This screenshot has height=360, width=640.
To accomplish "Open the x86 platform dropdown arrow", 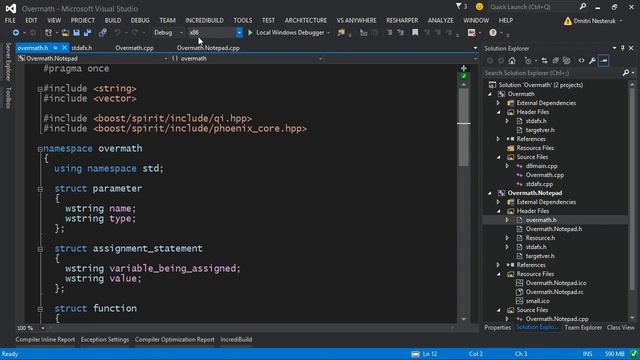I will (x=239, y=33).
